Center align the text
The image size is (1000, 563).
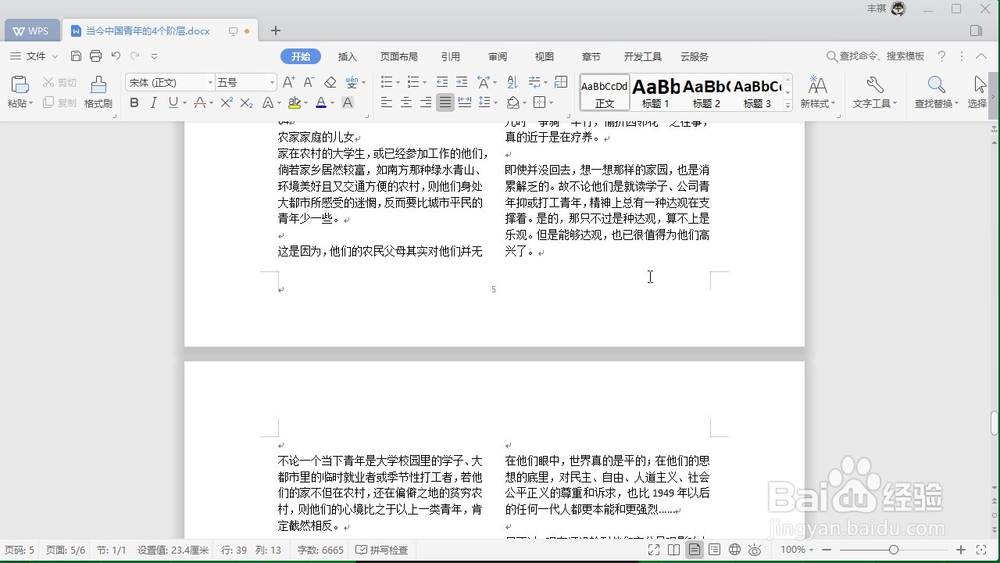click(x=406, y=103)
